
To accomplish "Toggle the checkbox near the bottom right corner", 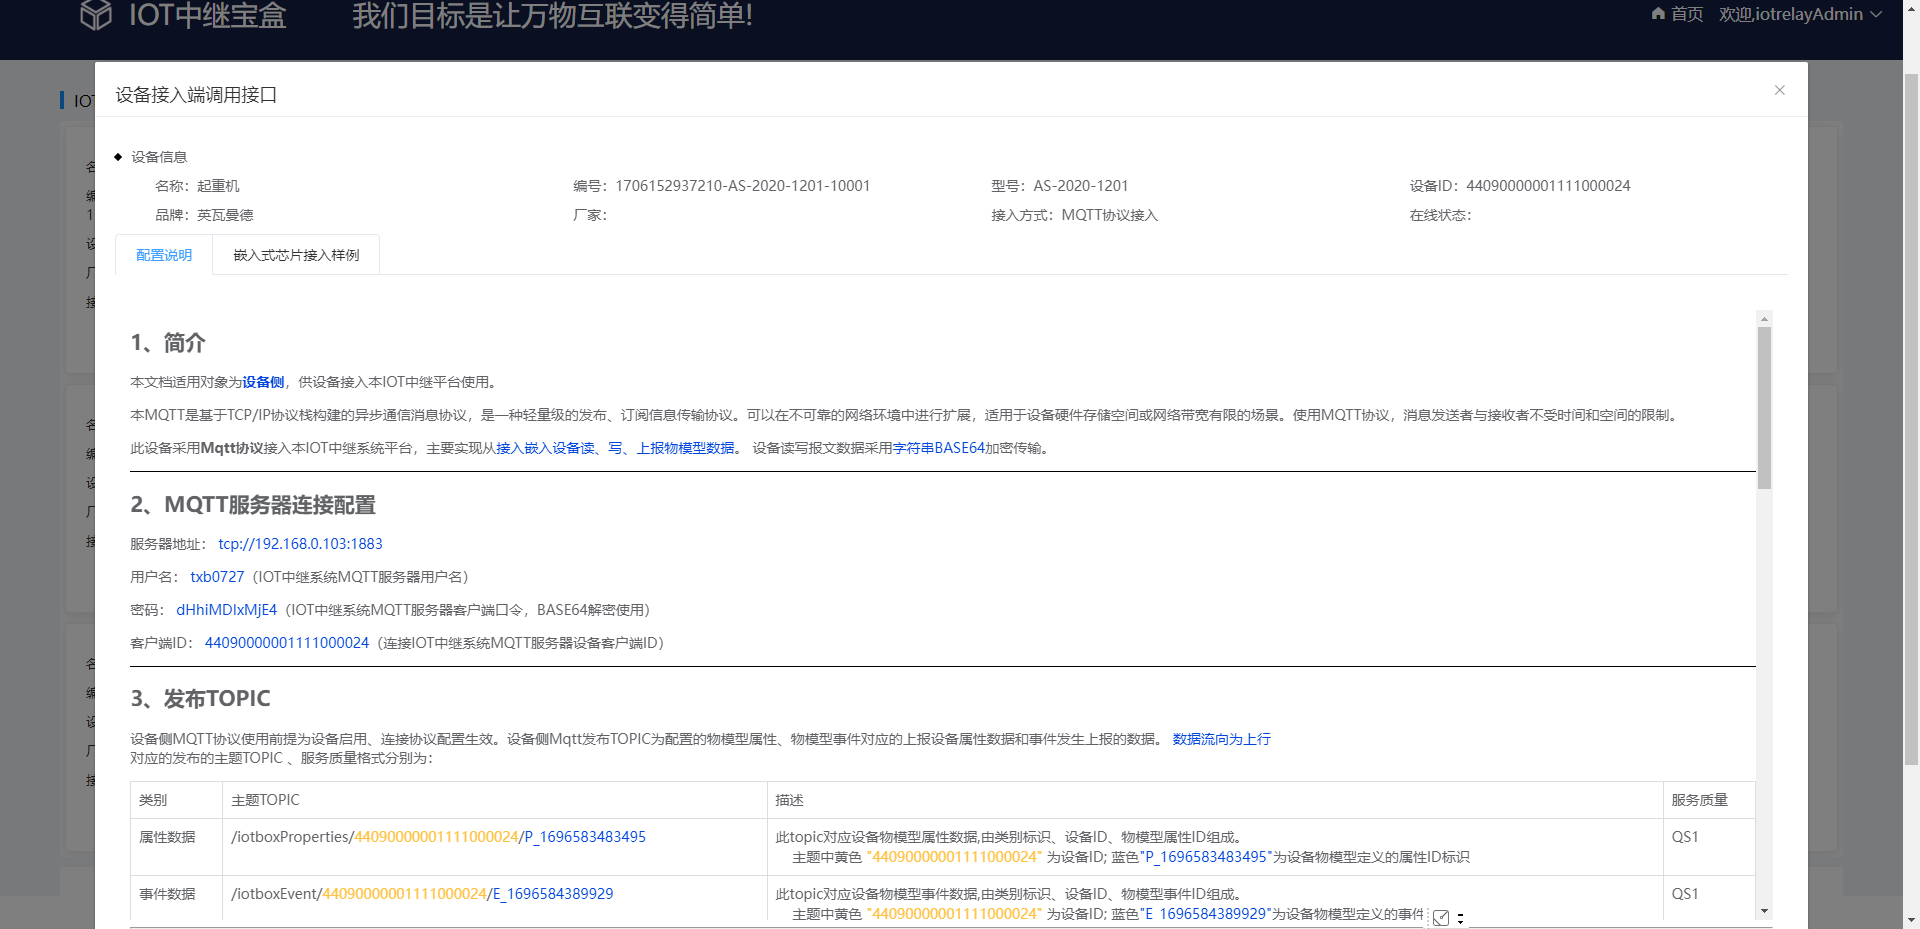I will pos(1440,917).
